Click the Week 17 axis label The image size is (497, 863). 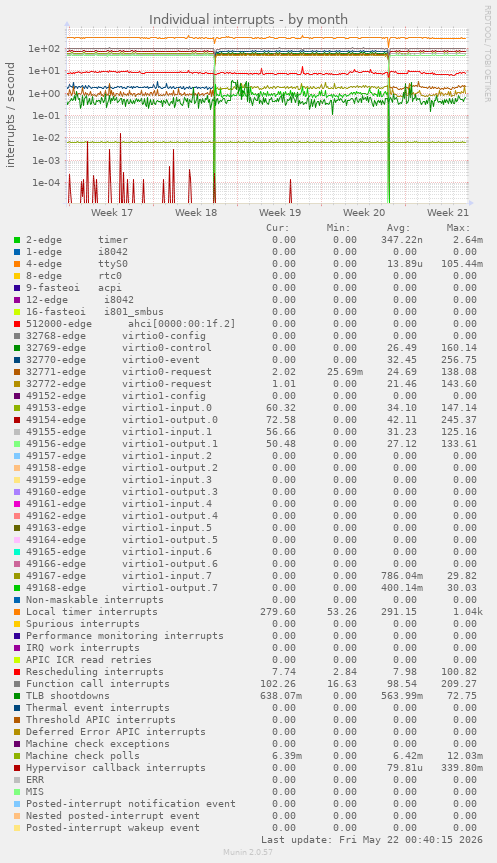[x=112, y=212]
